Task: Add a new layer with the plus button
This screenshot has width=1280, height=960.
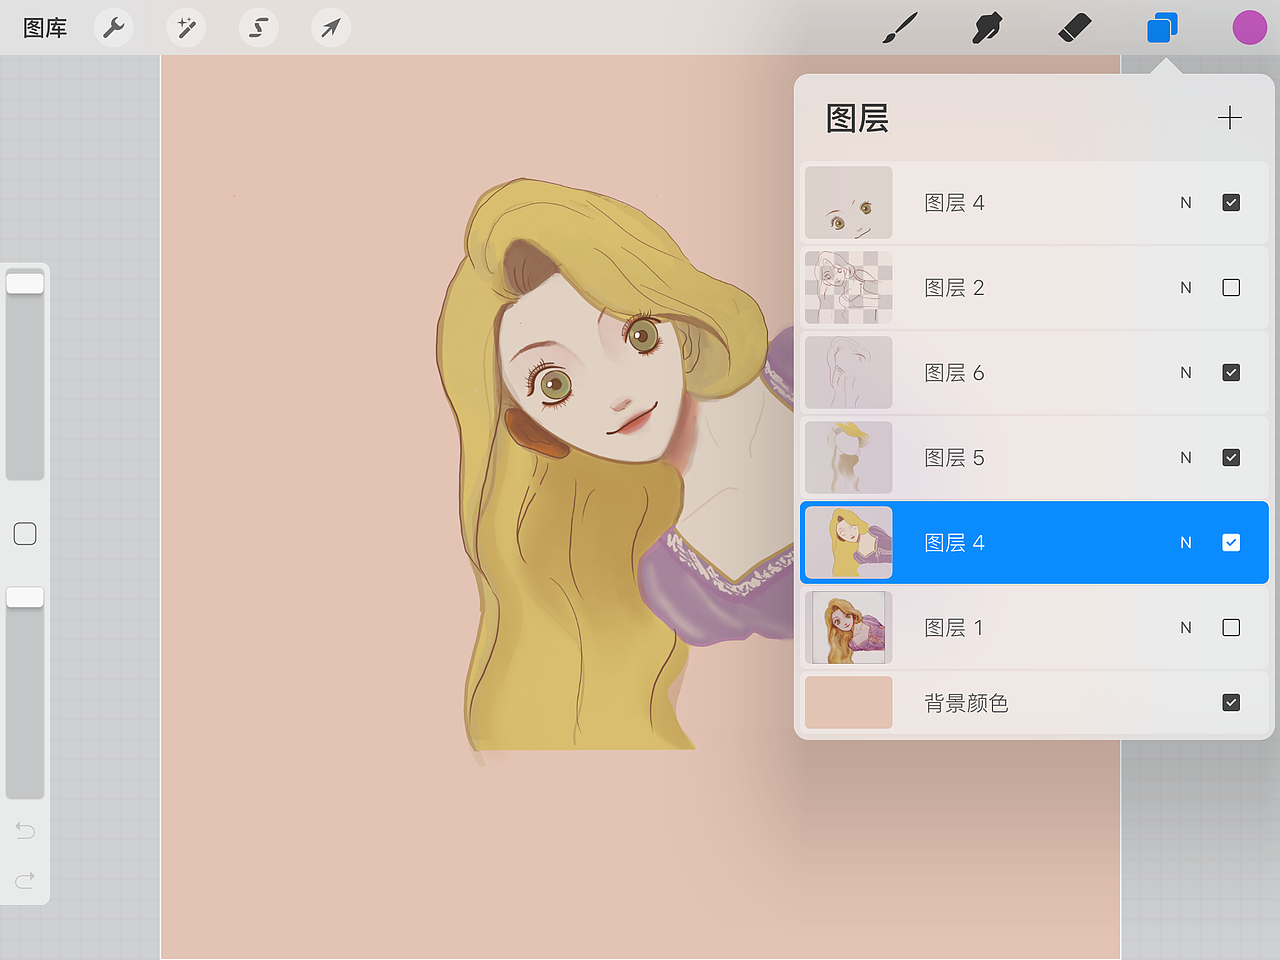Action: pos(1230,117)
